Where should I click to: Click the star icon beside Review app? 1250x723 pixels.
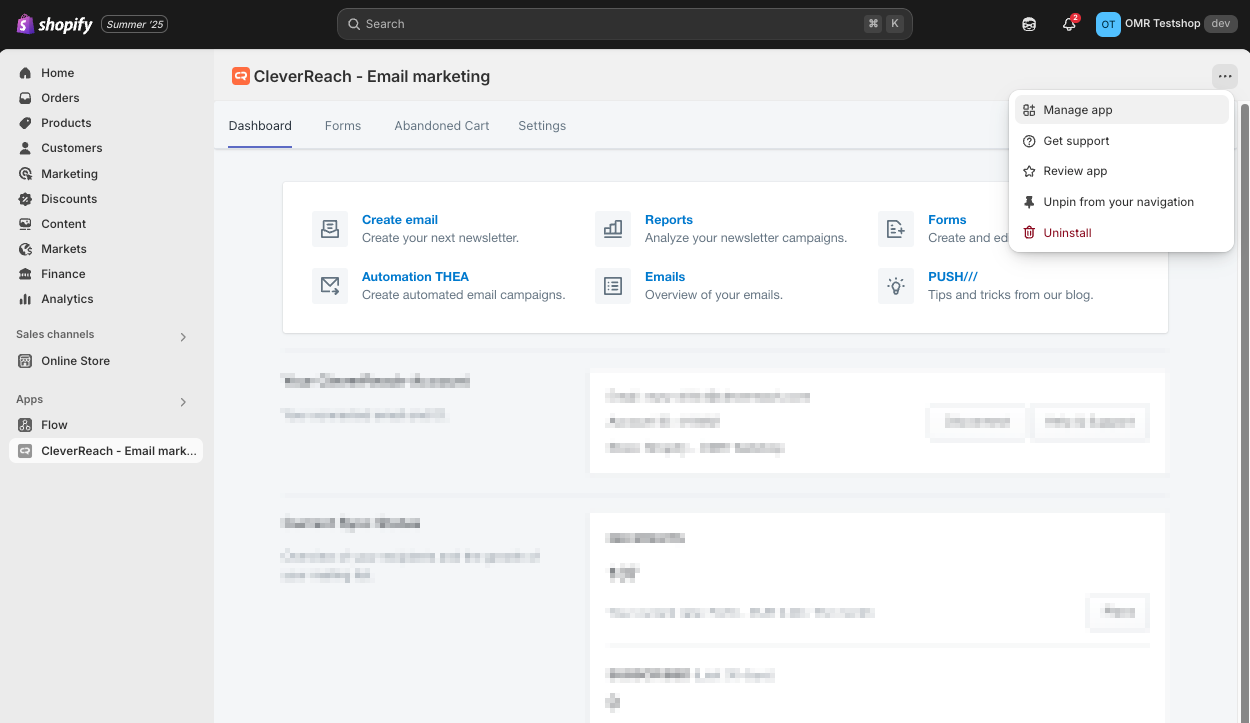pos(1029,171)
